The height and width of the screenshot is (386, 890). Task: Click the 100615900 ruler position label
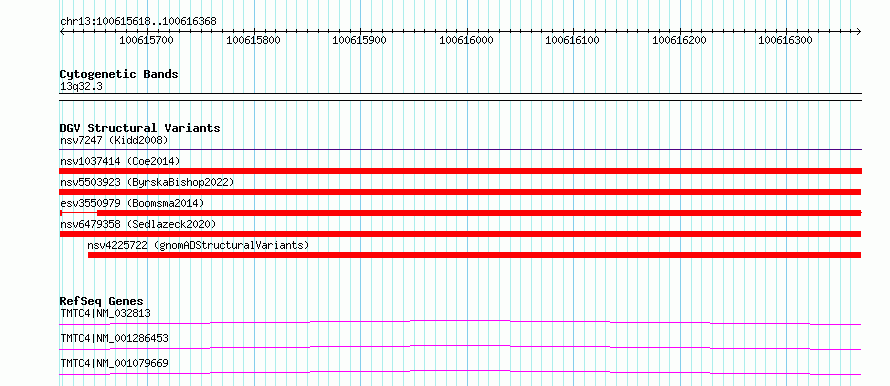[x=359, y=40]
